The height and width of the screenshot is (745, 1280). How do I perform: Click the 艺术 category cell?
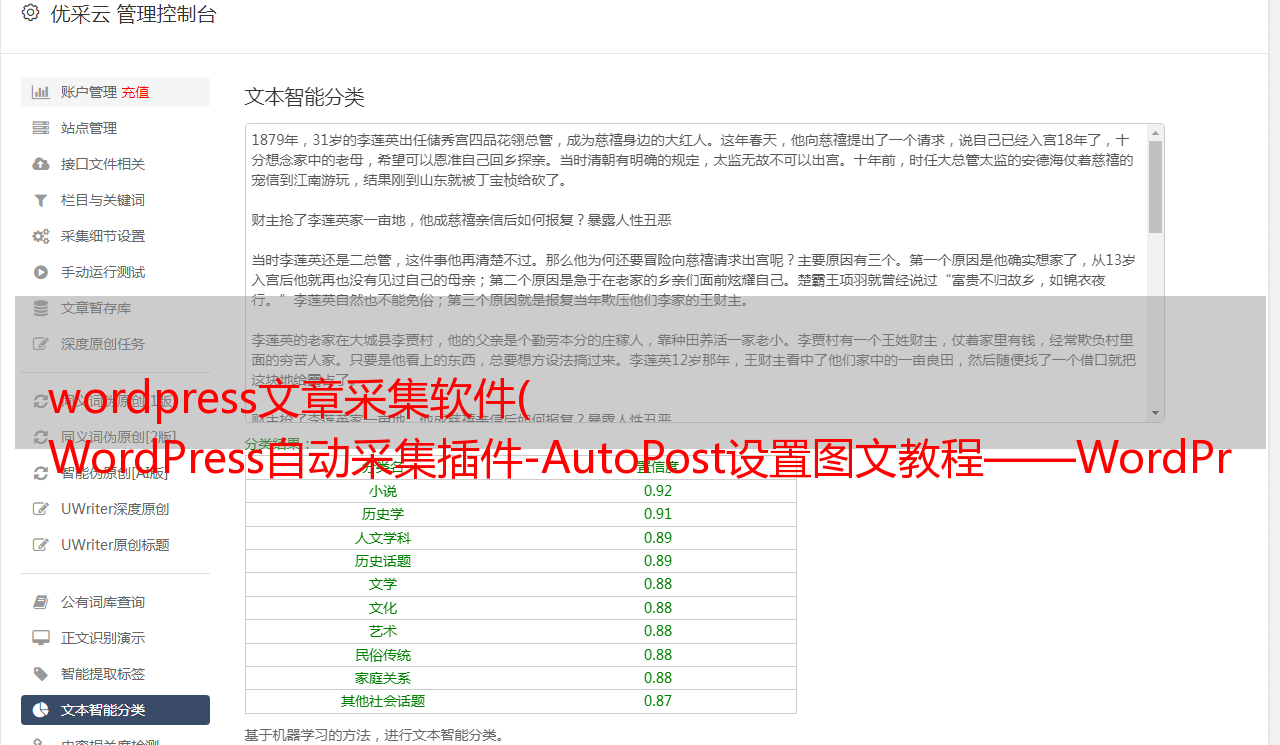(x=383, y=631)
